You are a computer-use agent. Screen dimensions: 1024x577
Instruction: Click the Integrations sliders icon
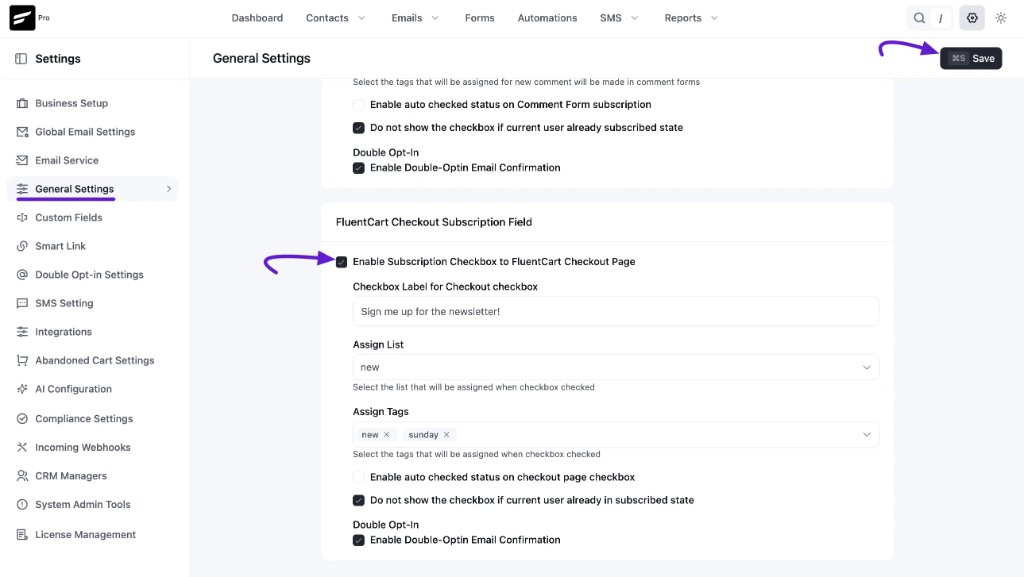[x=22, y=332]
